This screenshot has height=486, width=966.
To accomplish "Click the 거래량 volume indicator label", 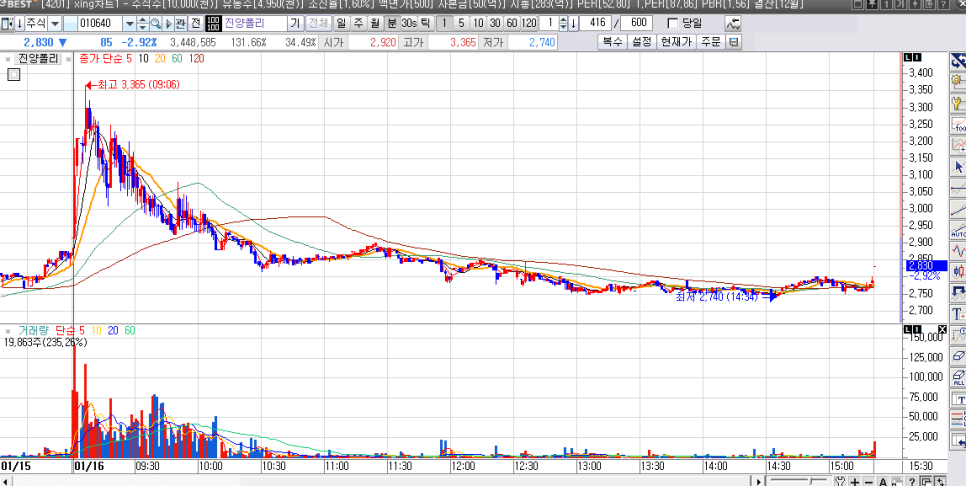I will pyautogui.click(x=34, y=330).
